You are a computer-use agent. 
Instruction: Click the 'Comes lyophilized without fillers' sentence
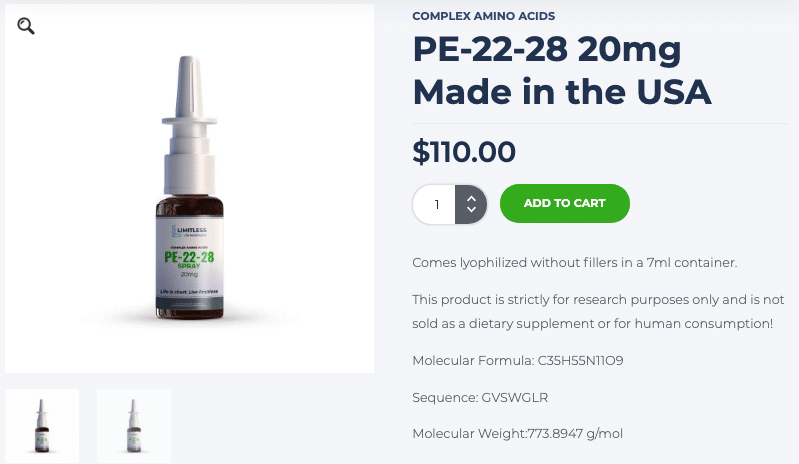coord(574,263)
